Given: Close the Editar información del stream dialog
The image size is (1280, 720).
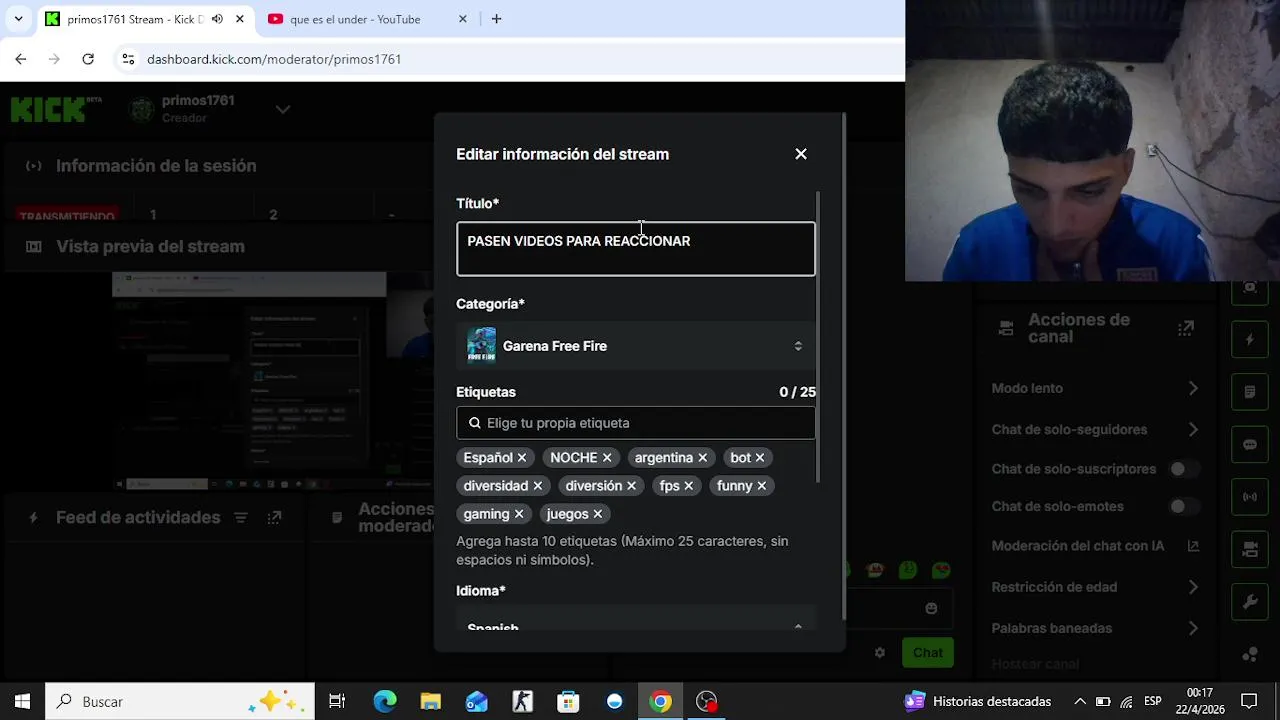Looking at the screenshot, I should point(801,154).
